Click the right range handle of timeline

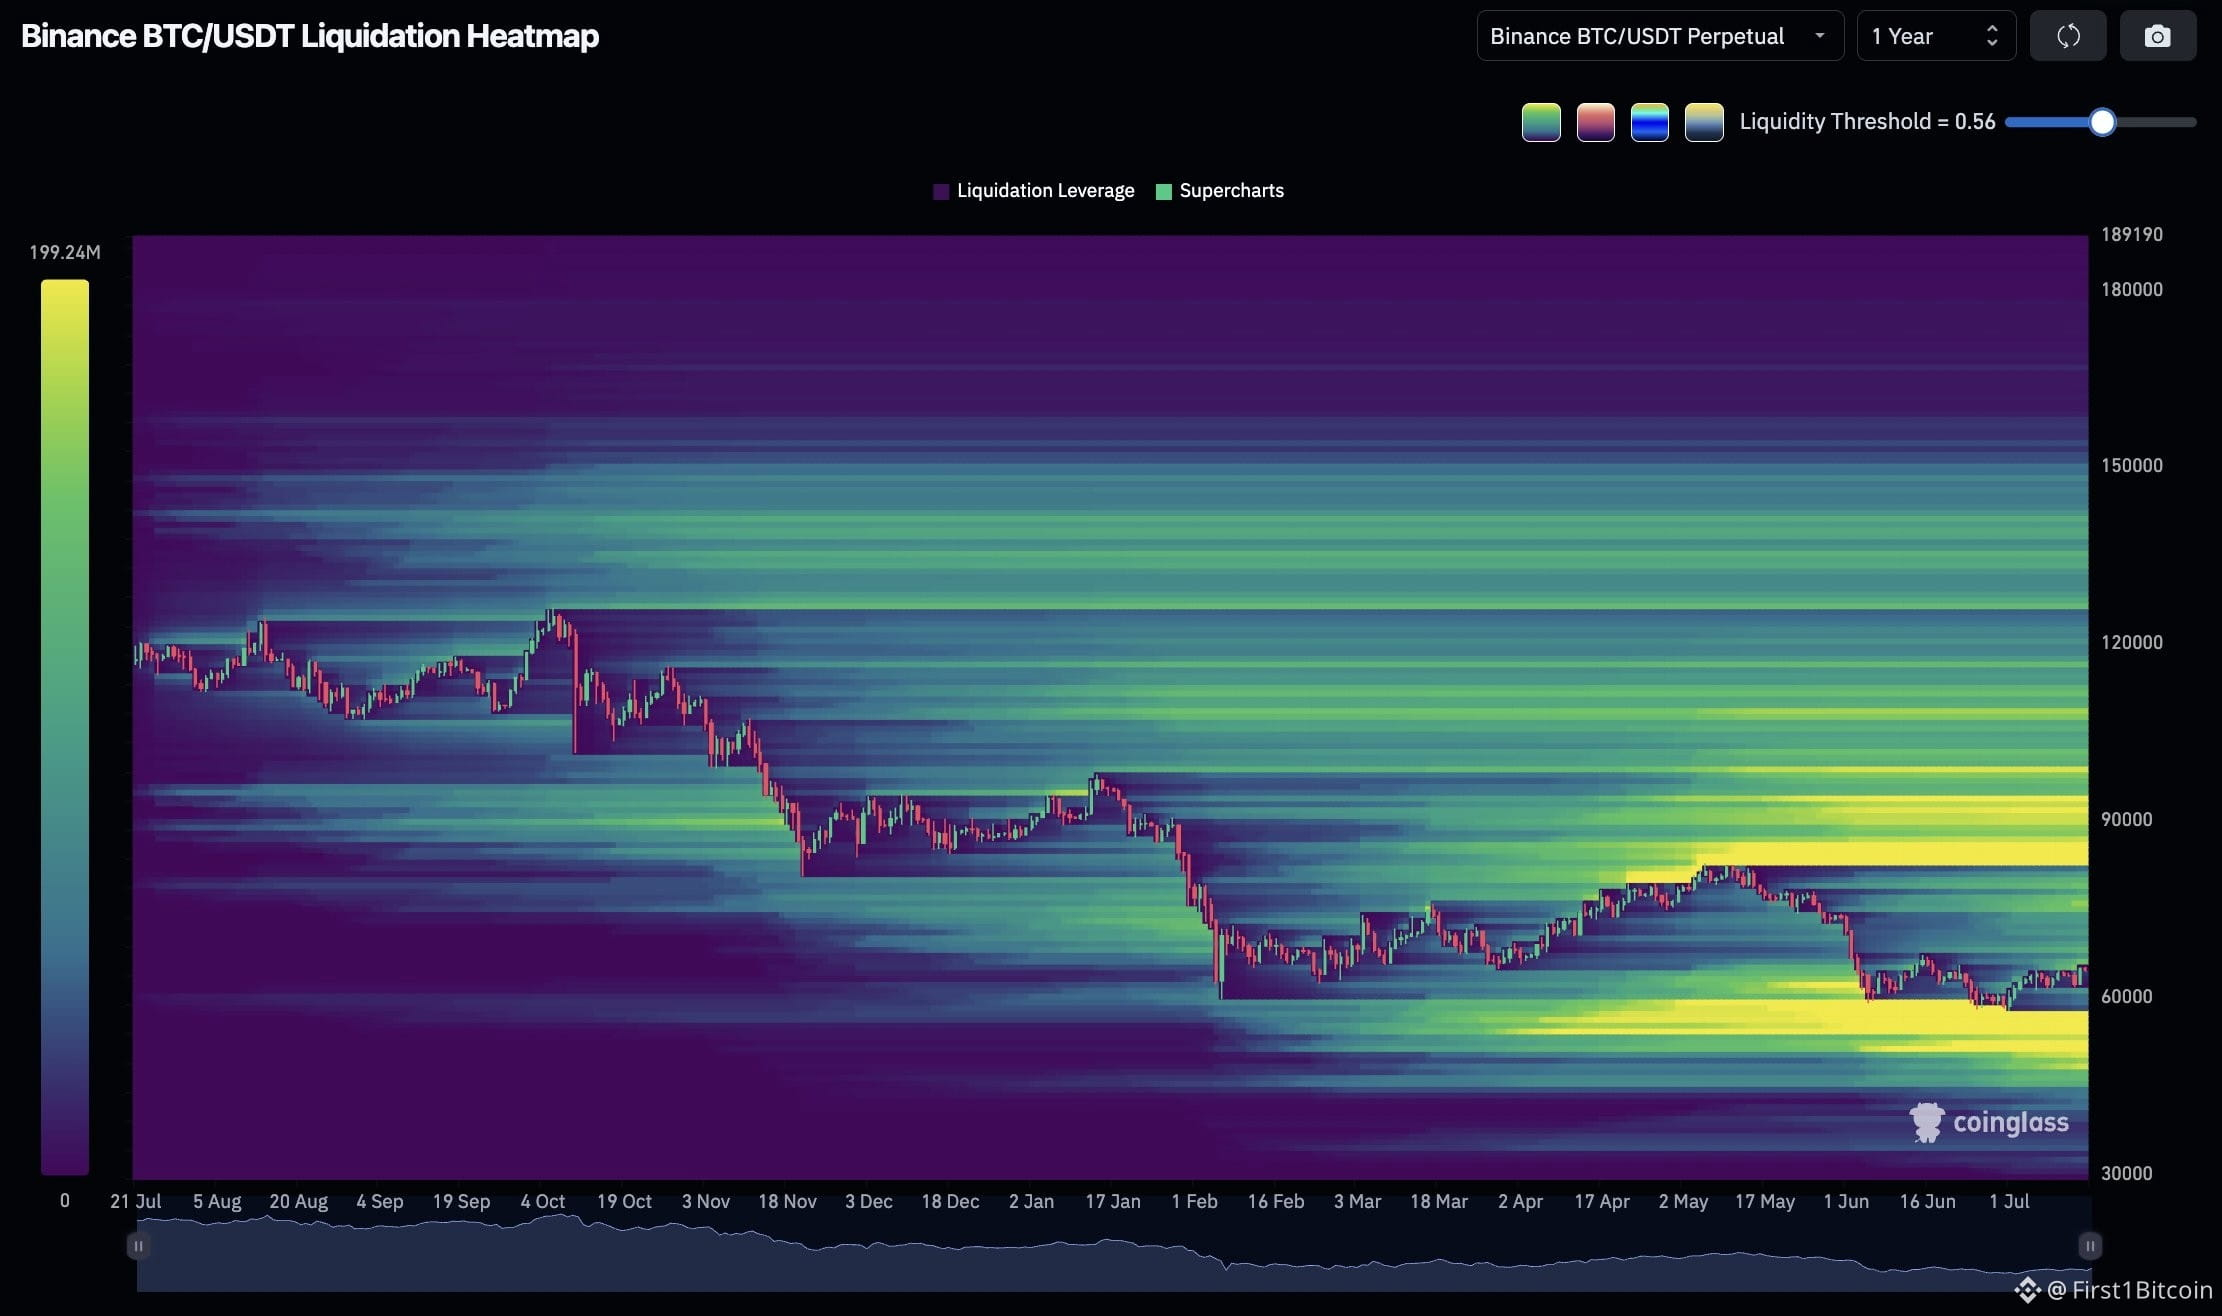pos(2089,1246)
